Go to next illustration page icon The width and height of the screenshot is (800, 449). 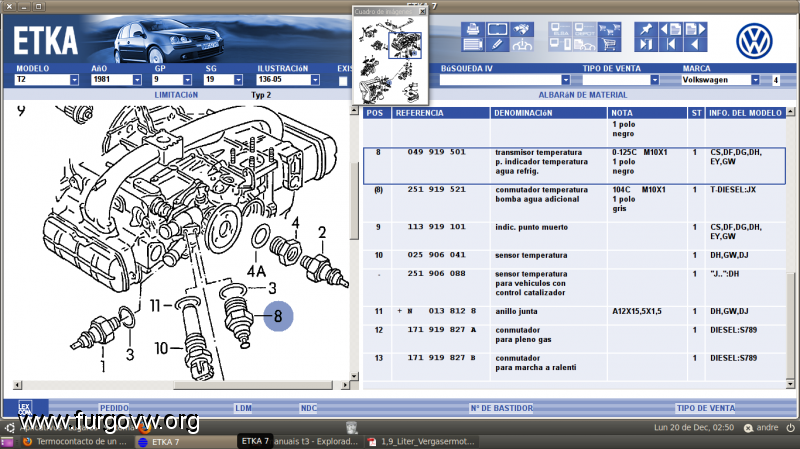(696, 29)
